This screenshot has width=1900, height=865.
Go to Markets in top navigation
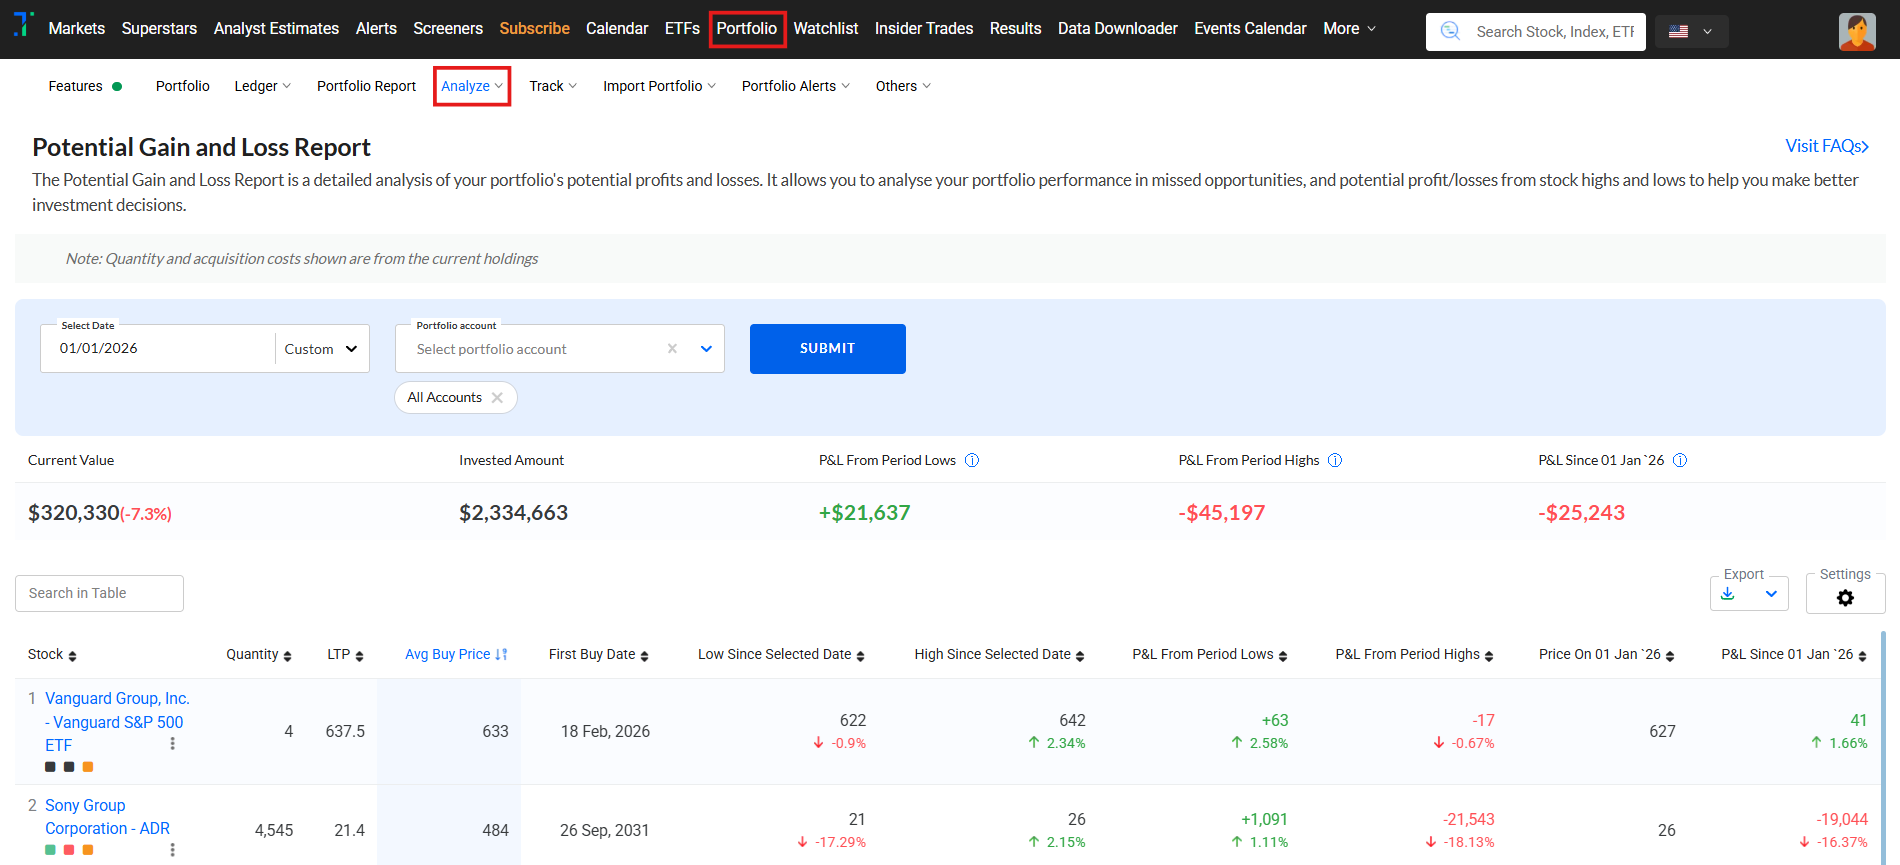(x=77, y=29)
